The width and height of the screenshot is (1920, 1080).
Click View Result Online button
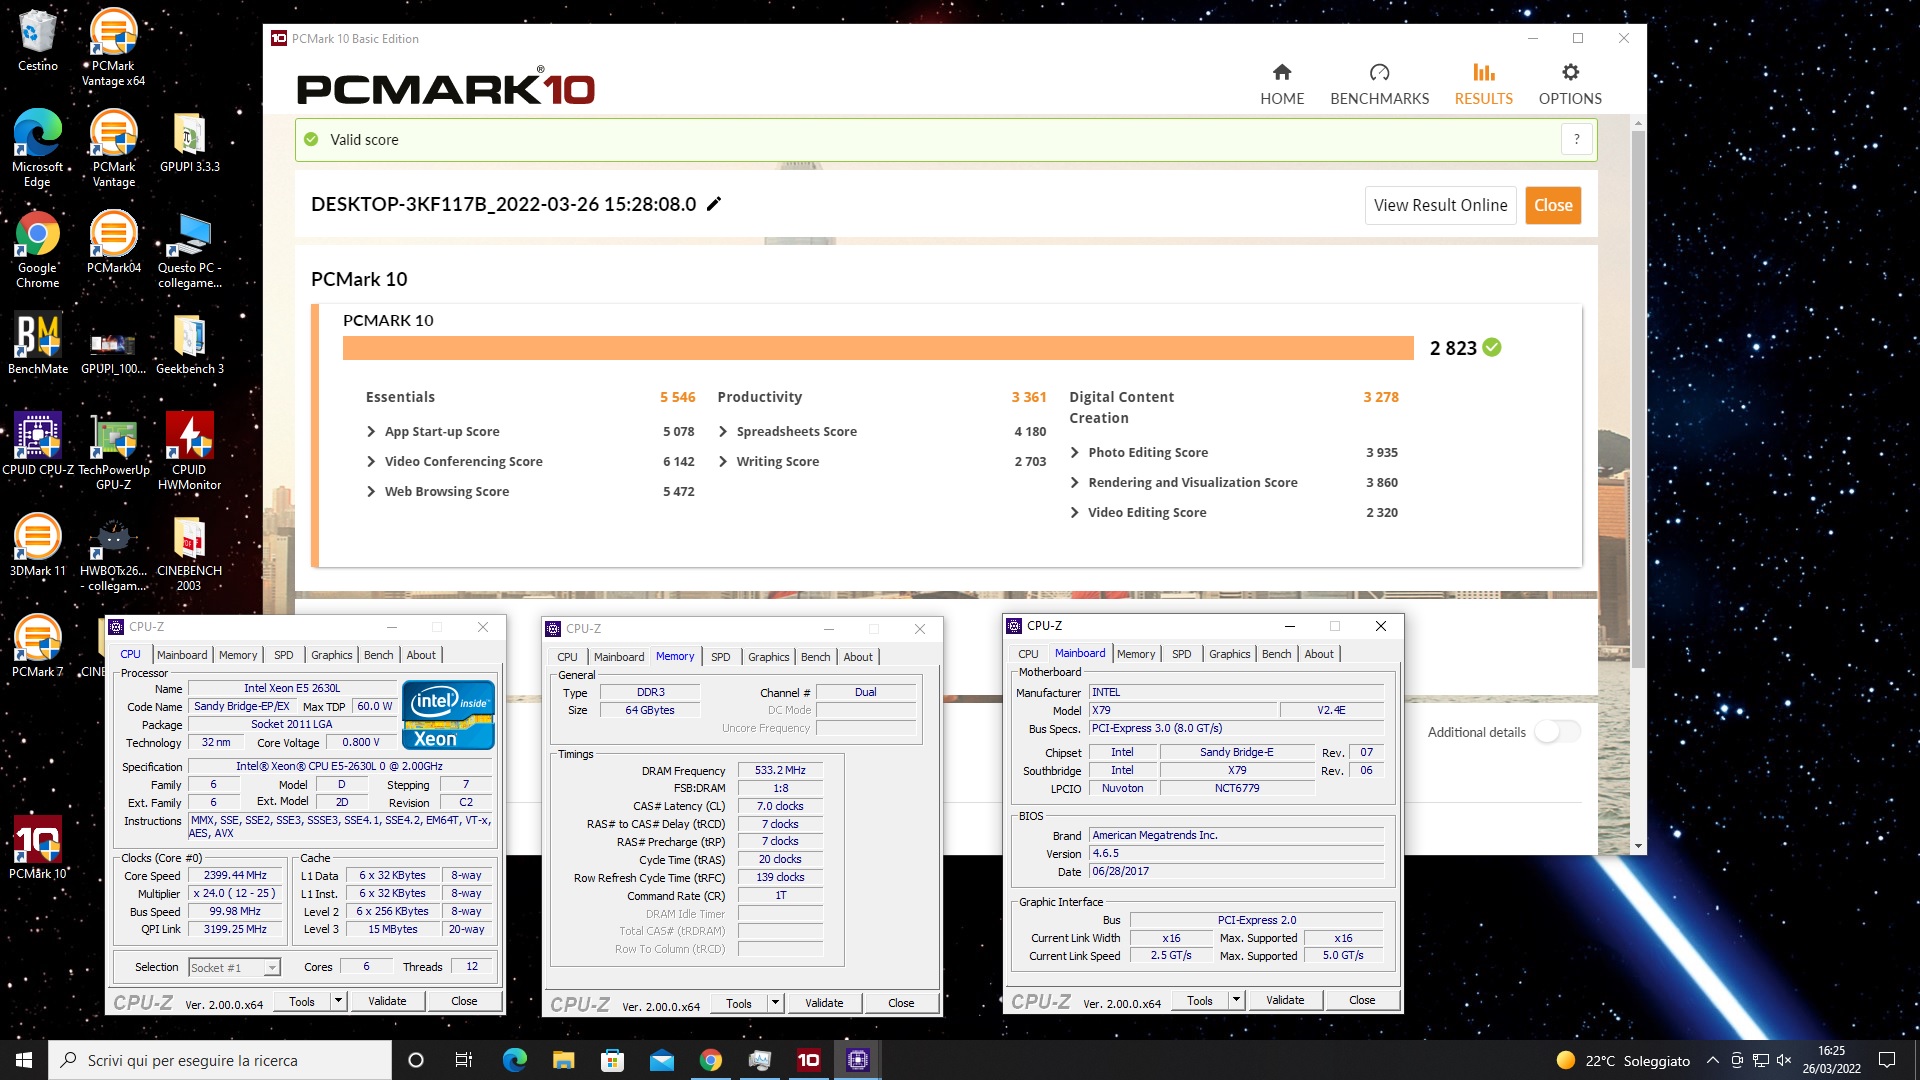coord(1440,205)
